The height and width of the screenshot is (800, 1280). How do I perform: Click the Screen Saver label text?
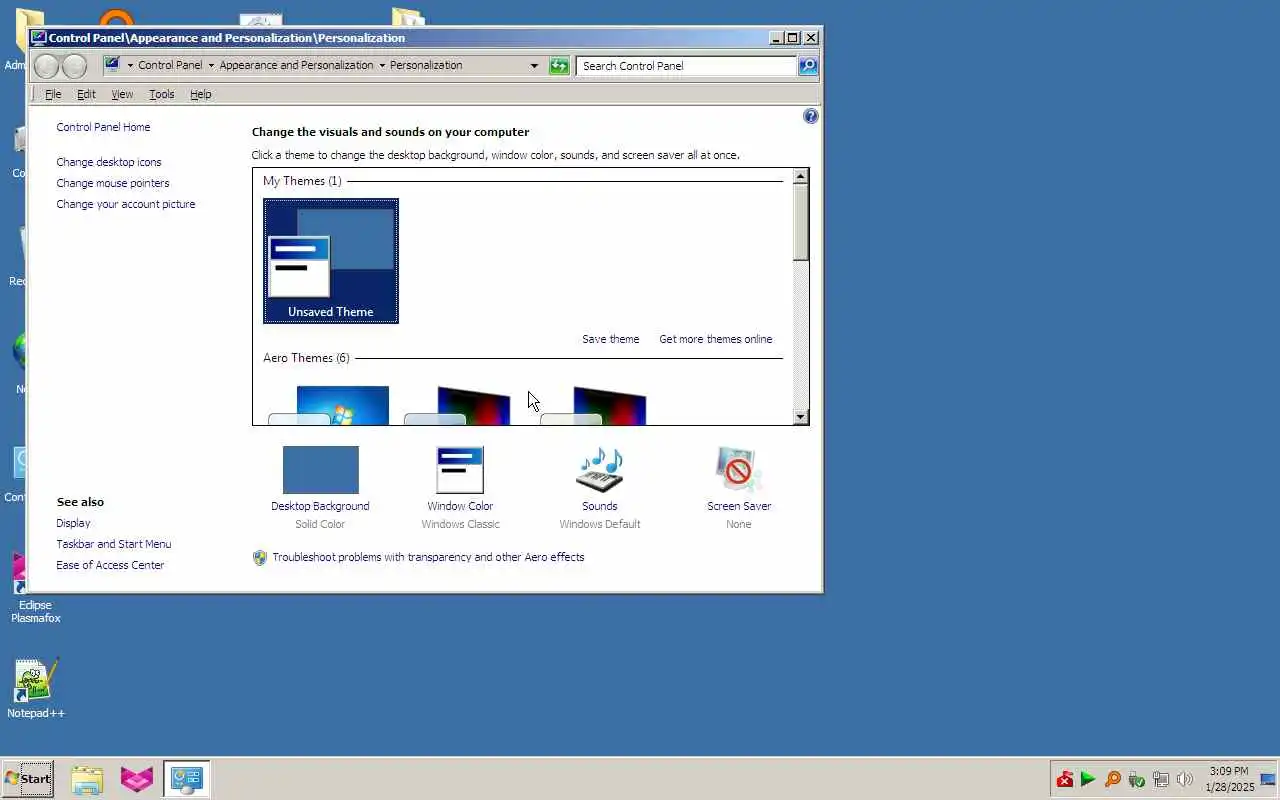tap(739, 506)
